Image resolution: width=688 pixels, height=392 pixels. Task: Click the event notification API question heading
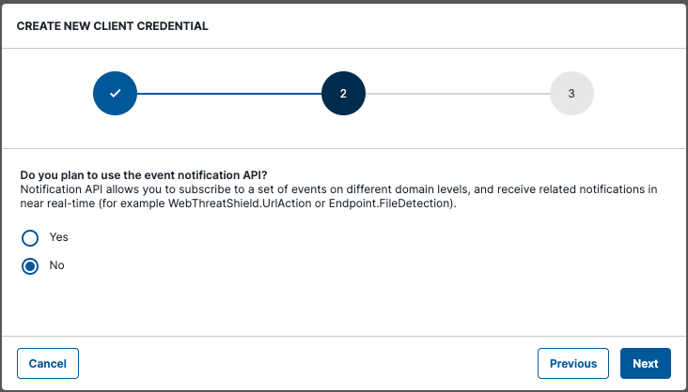(x=144, y=175)
